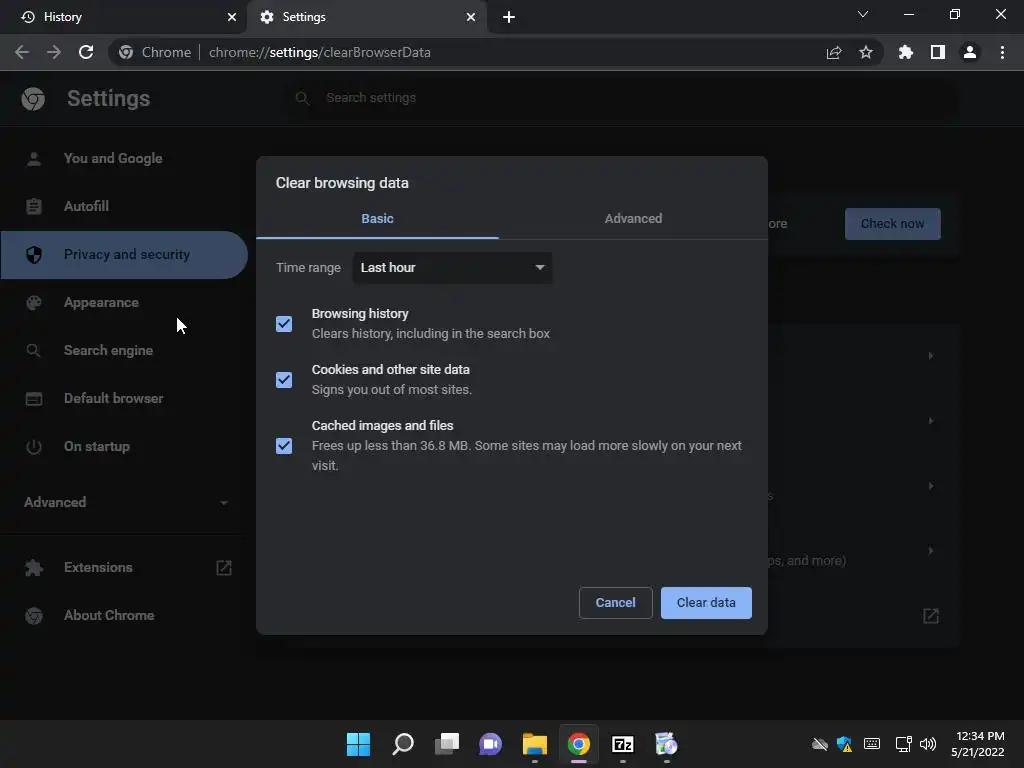Open the Extensions link in sidebar
The image size is (1024, 768).
(124, 568)
